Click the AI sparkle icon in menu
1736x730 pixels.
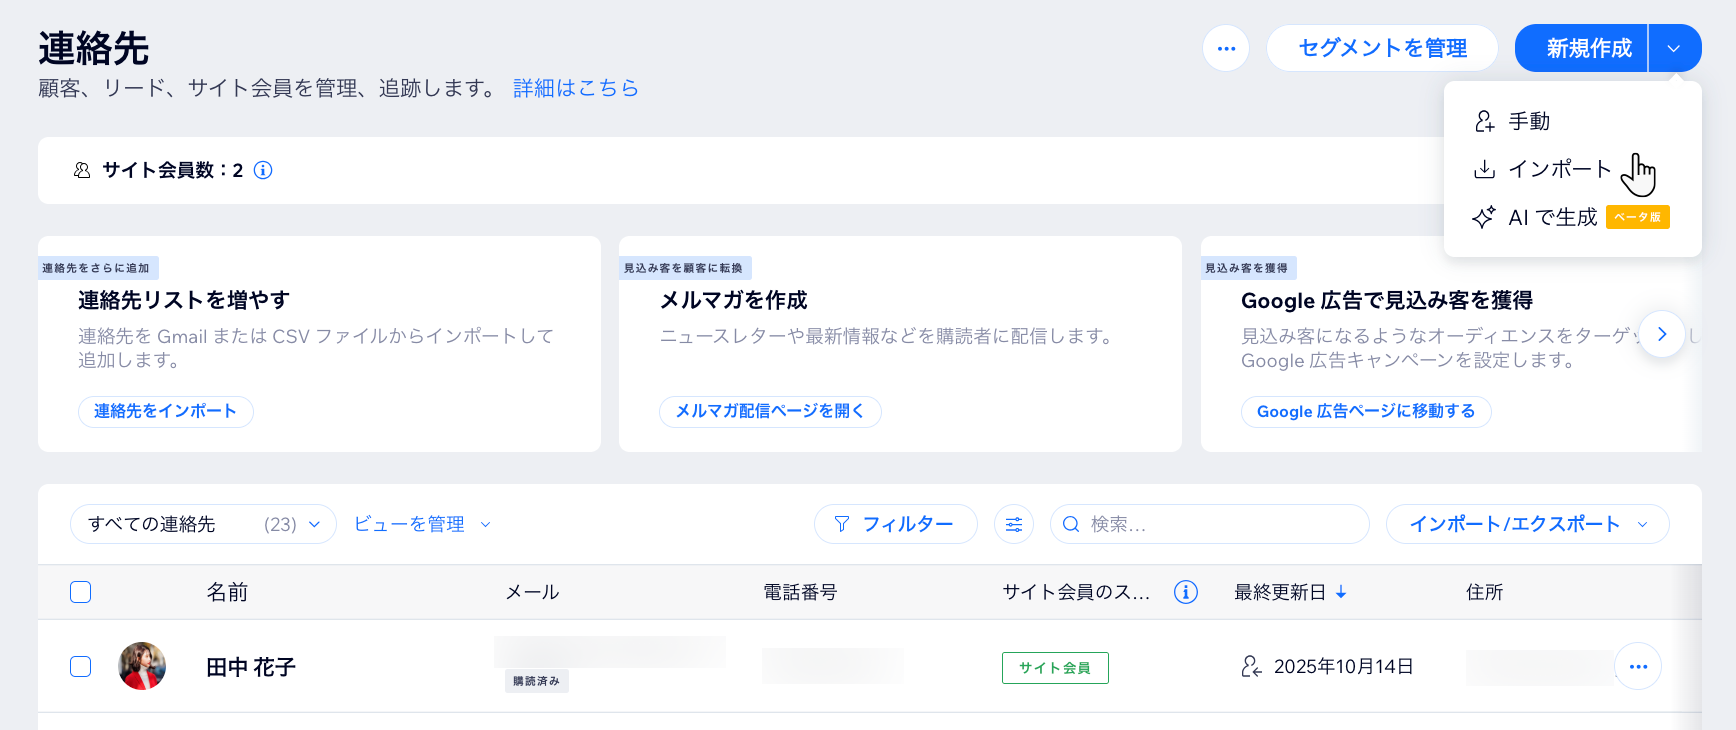click(1484, 217)
